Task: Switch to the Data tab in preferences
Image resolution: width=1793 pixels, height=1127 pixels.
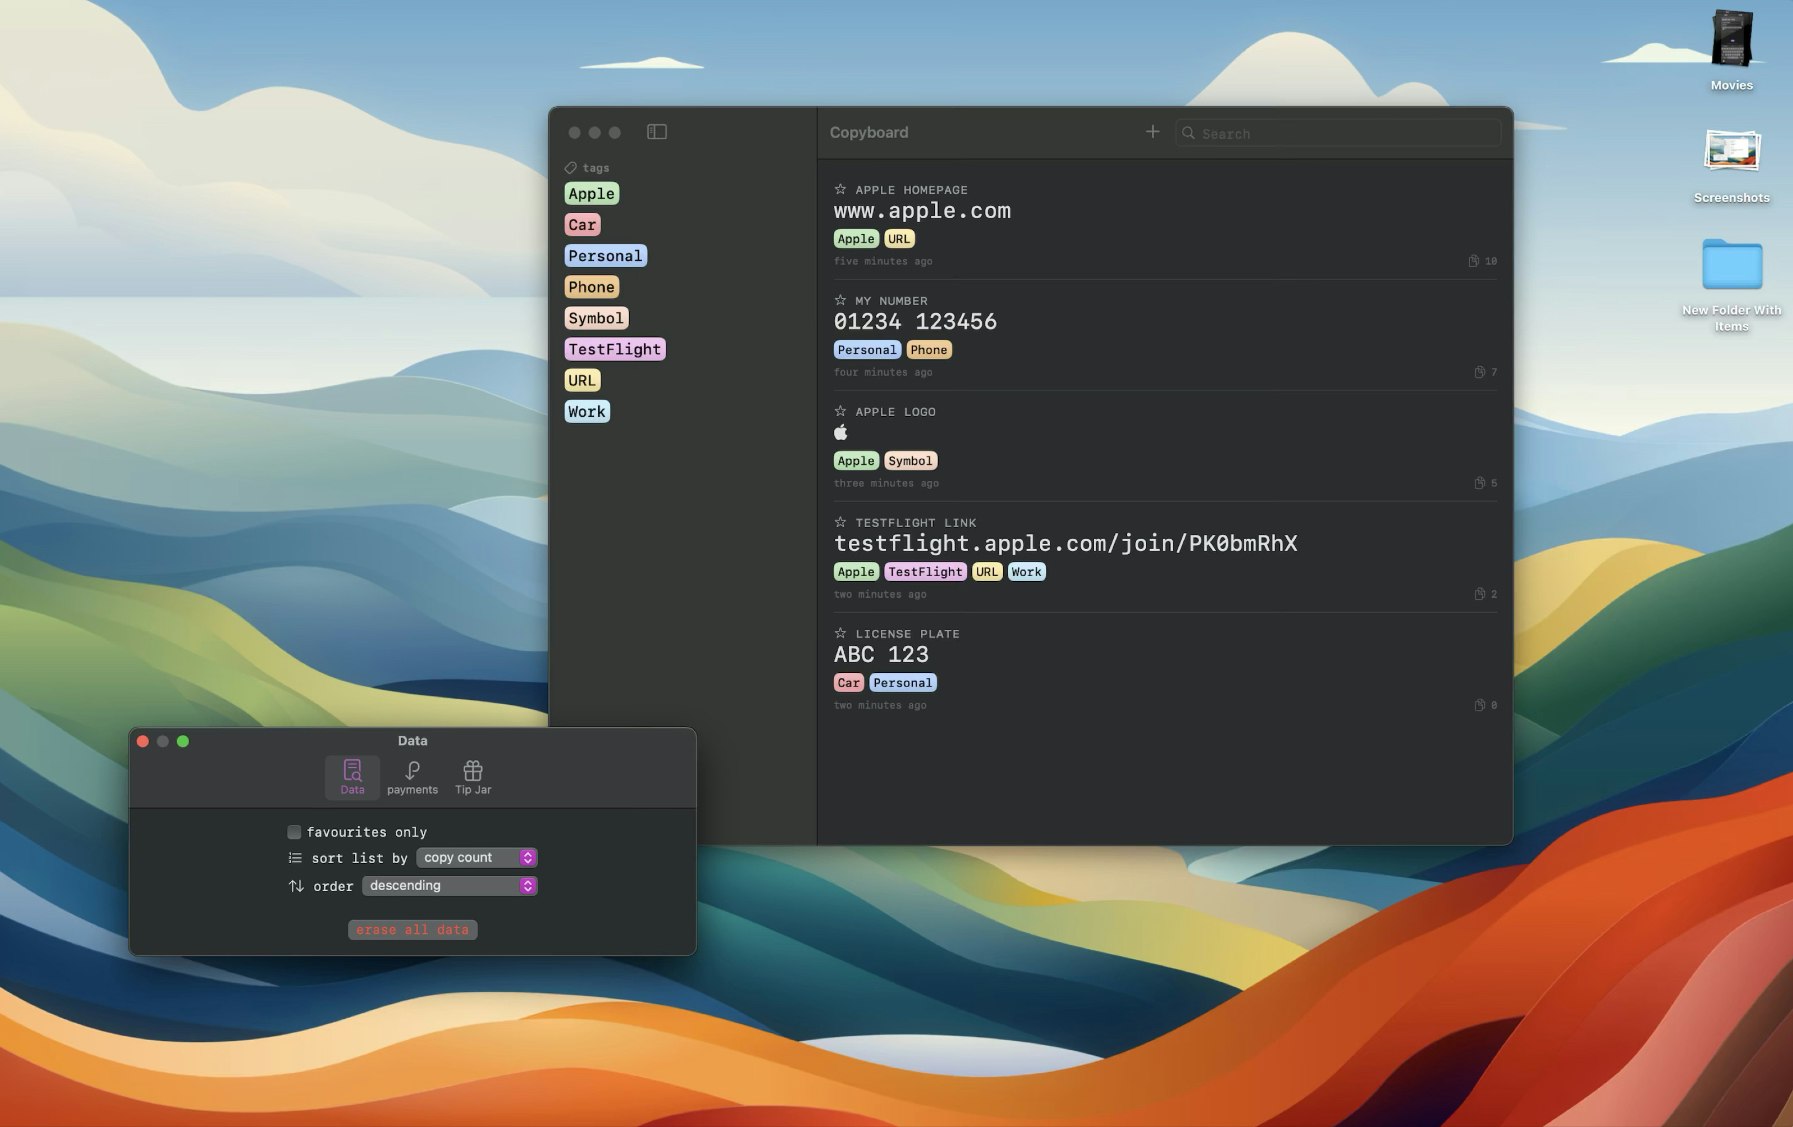Action: click(352, 777)
